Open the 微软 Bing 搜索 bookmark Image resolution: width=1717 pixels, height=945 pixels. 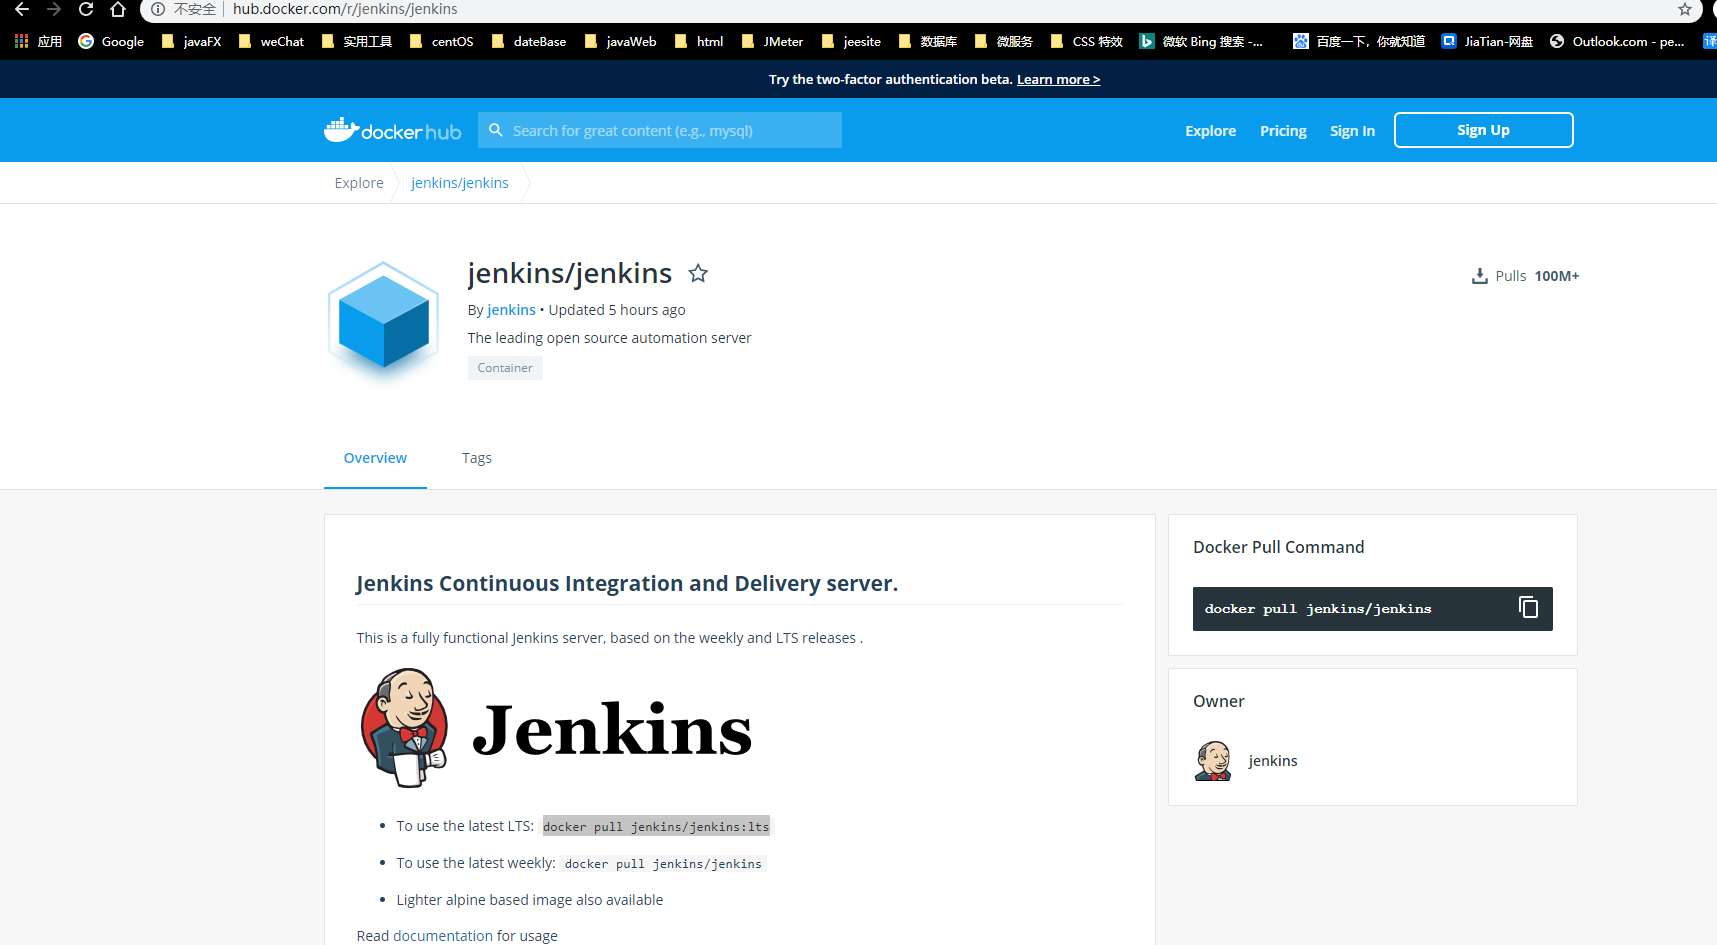1201,41
